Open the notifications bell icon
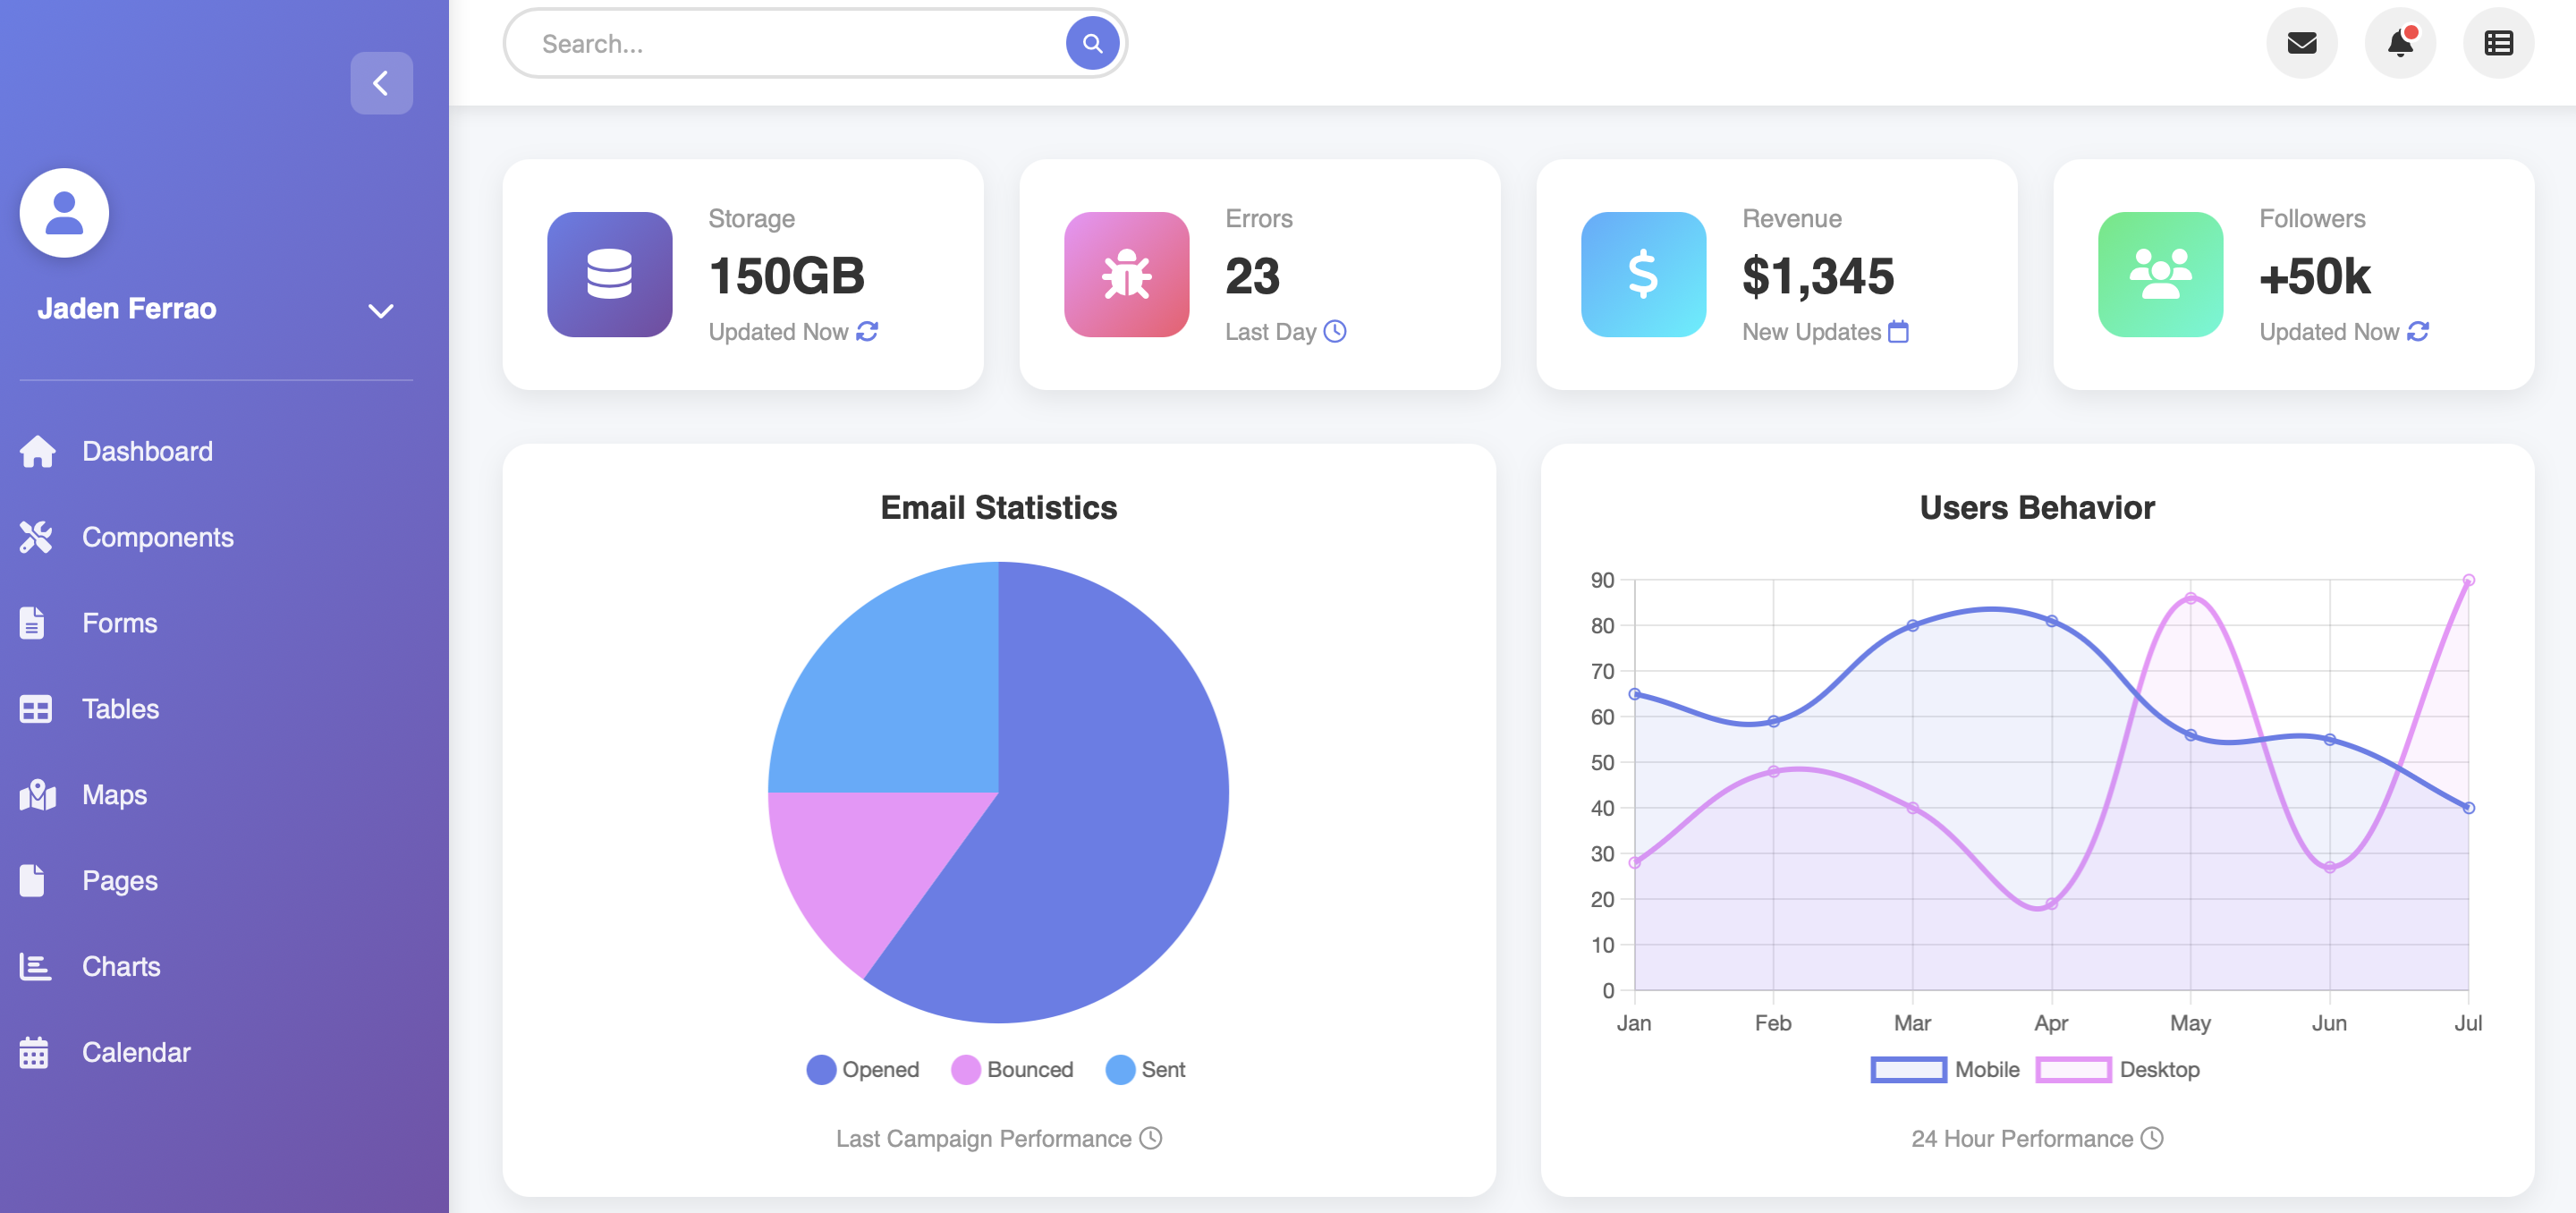The image size is (2576, 1213). point(2399,43)
